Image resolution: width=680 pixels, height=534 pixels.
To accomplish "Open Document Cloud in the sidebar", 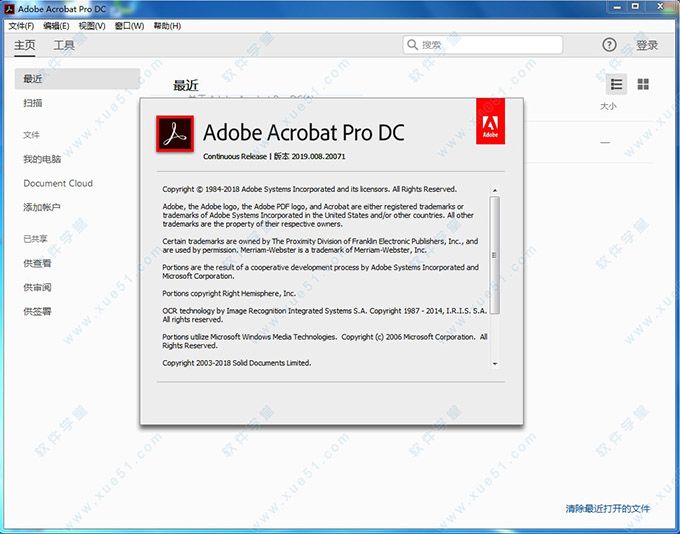I will (58, 183).
